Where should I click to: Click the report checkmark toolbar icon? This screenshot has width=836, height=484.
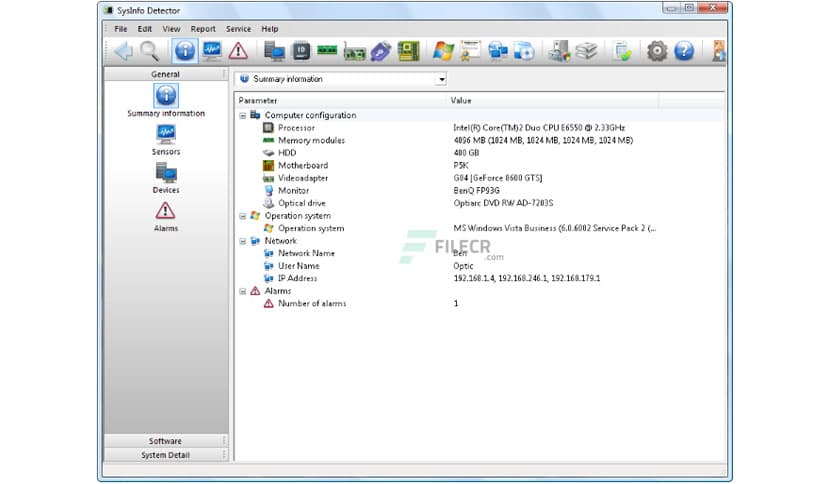click(x=622, y=51)
